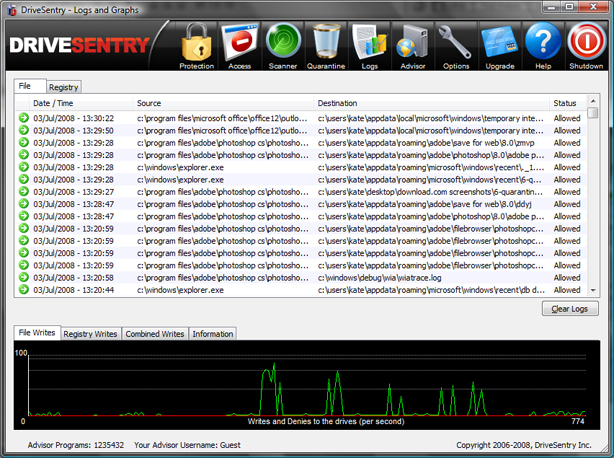Launch the Scanner radar icon
614x458 pixels.
point(283,46)
